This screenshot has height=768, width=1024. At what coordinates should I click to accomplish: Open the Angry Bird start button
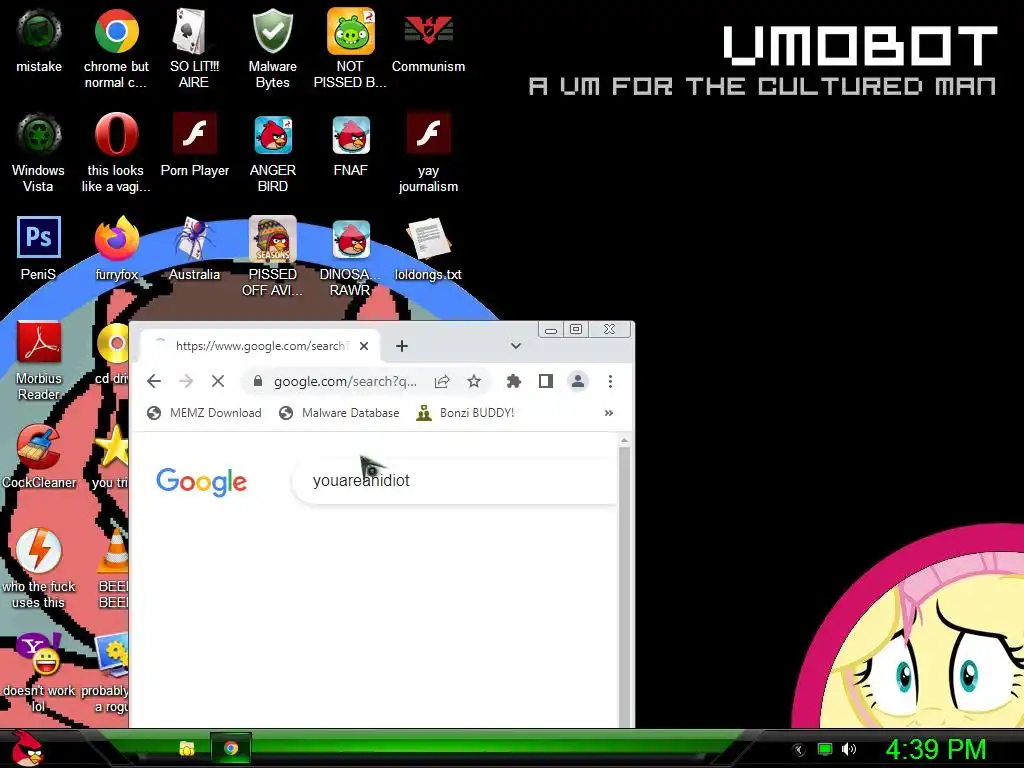[x=27, y=748]
